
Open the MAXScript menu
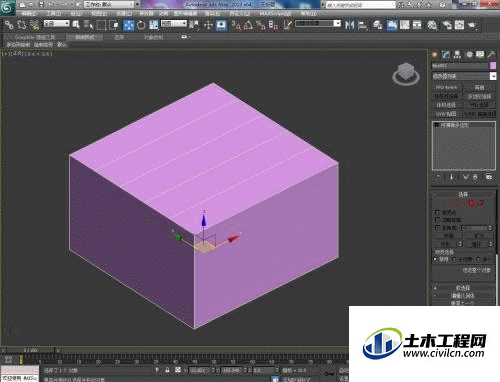coord(275,14)
